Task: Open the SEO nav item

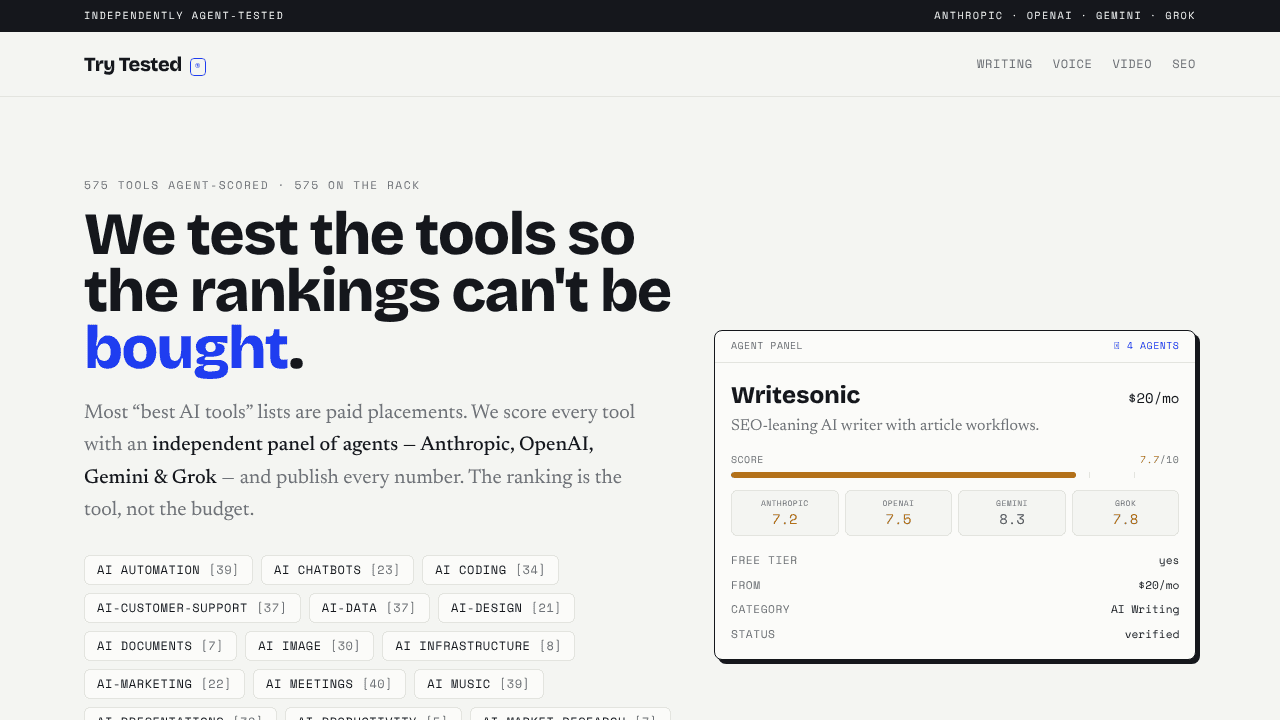Action: point(1184,64)
